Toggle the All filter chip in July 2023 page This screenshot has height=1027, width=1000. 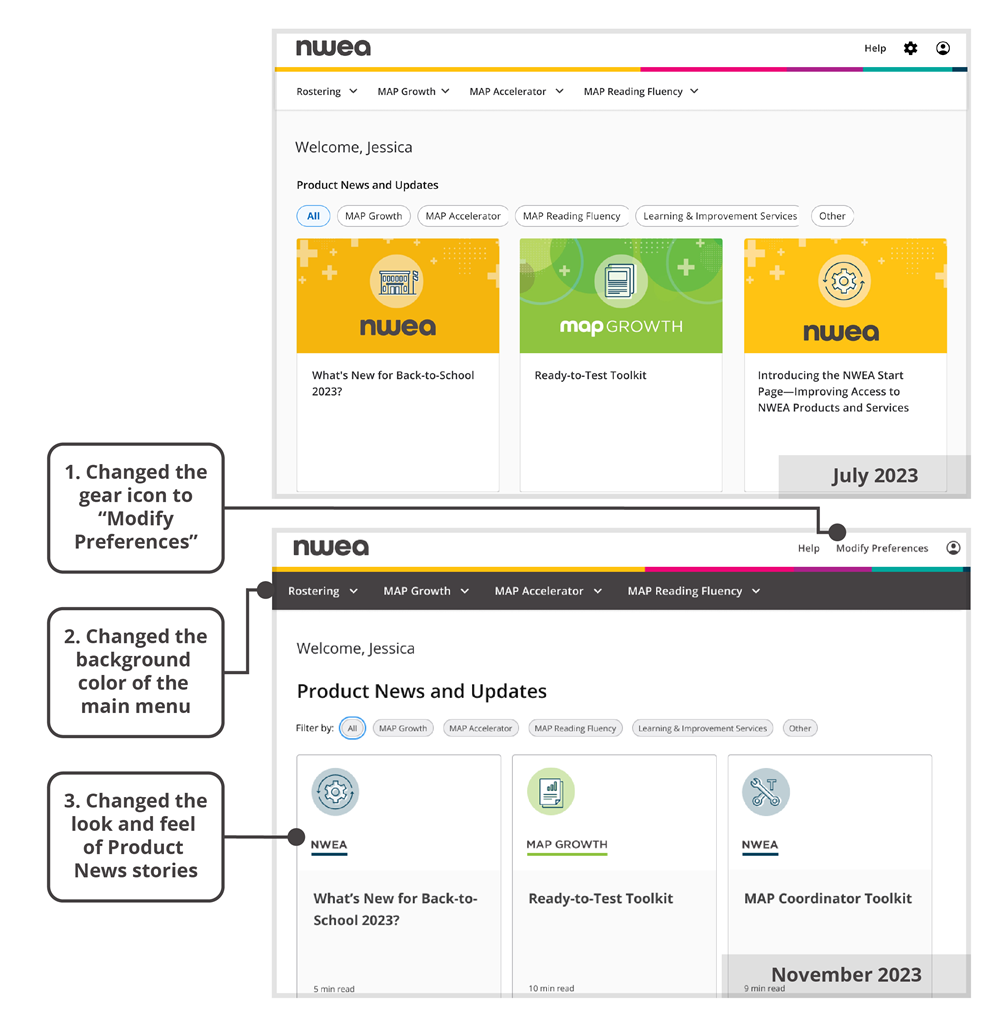(314, 216)
